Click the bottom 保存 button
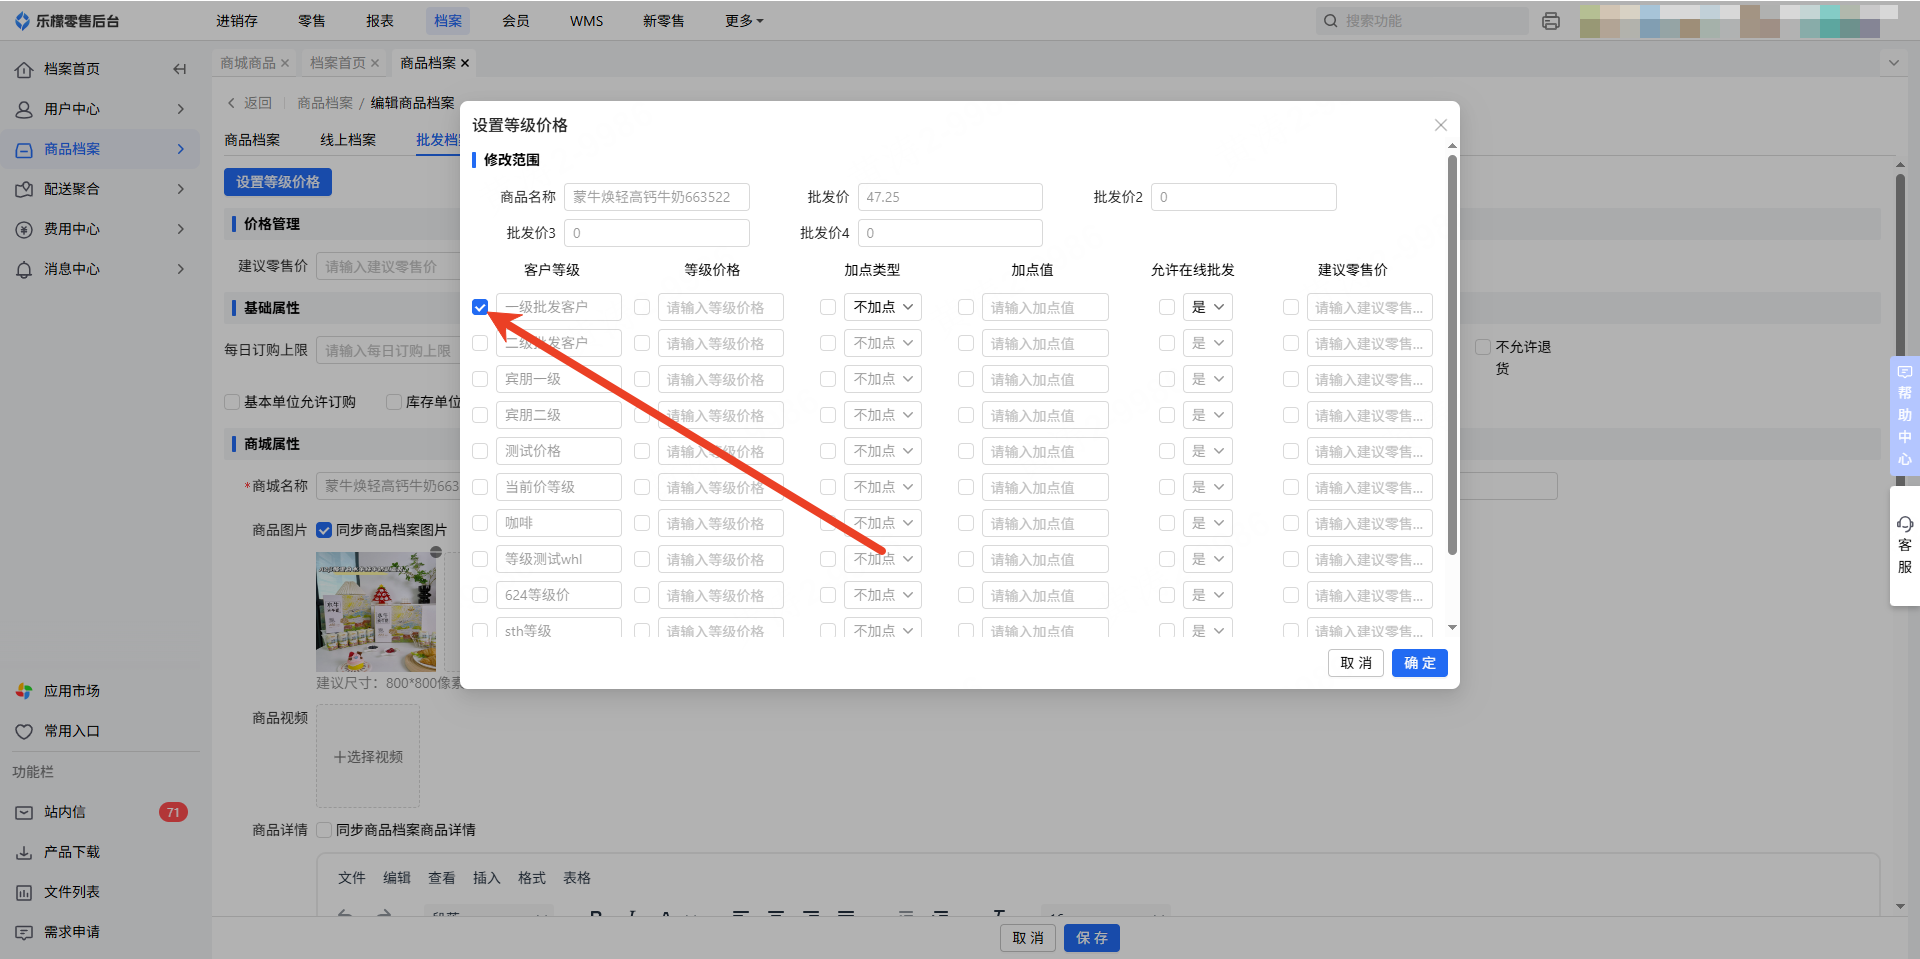The height and width of the screenshot is (959, 1920). [1092, 938]
